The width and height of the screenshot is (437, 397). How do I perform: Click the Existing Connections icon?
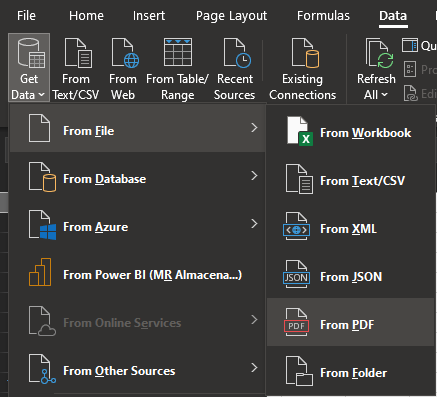[305, 53]
